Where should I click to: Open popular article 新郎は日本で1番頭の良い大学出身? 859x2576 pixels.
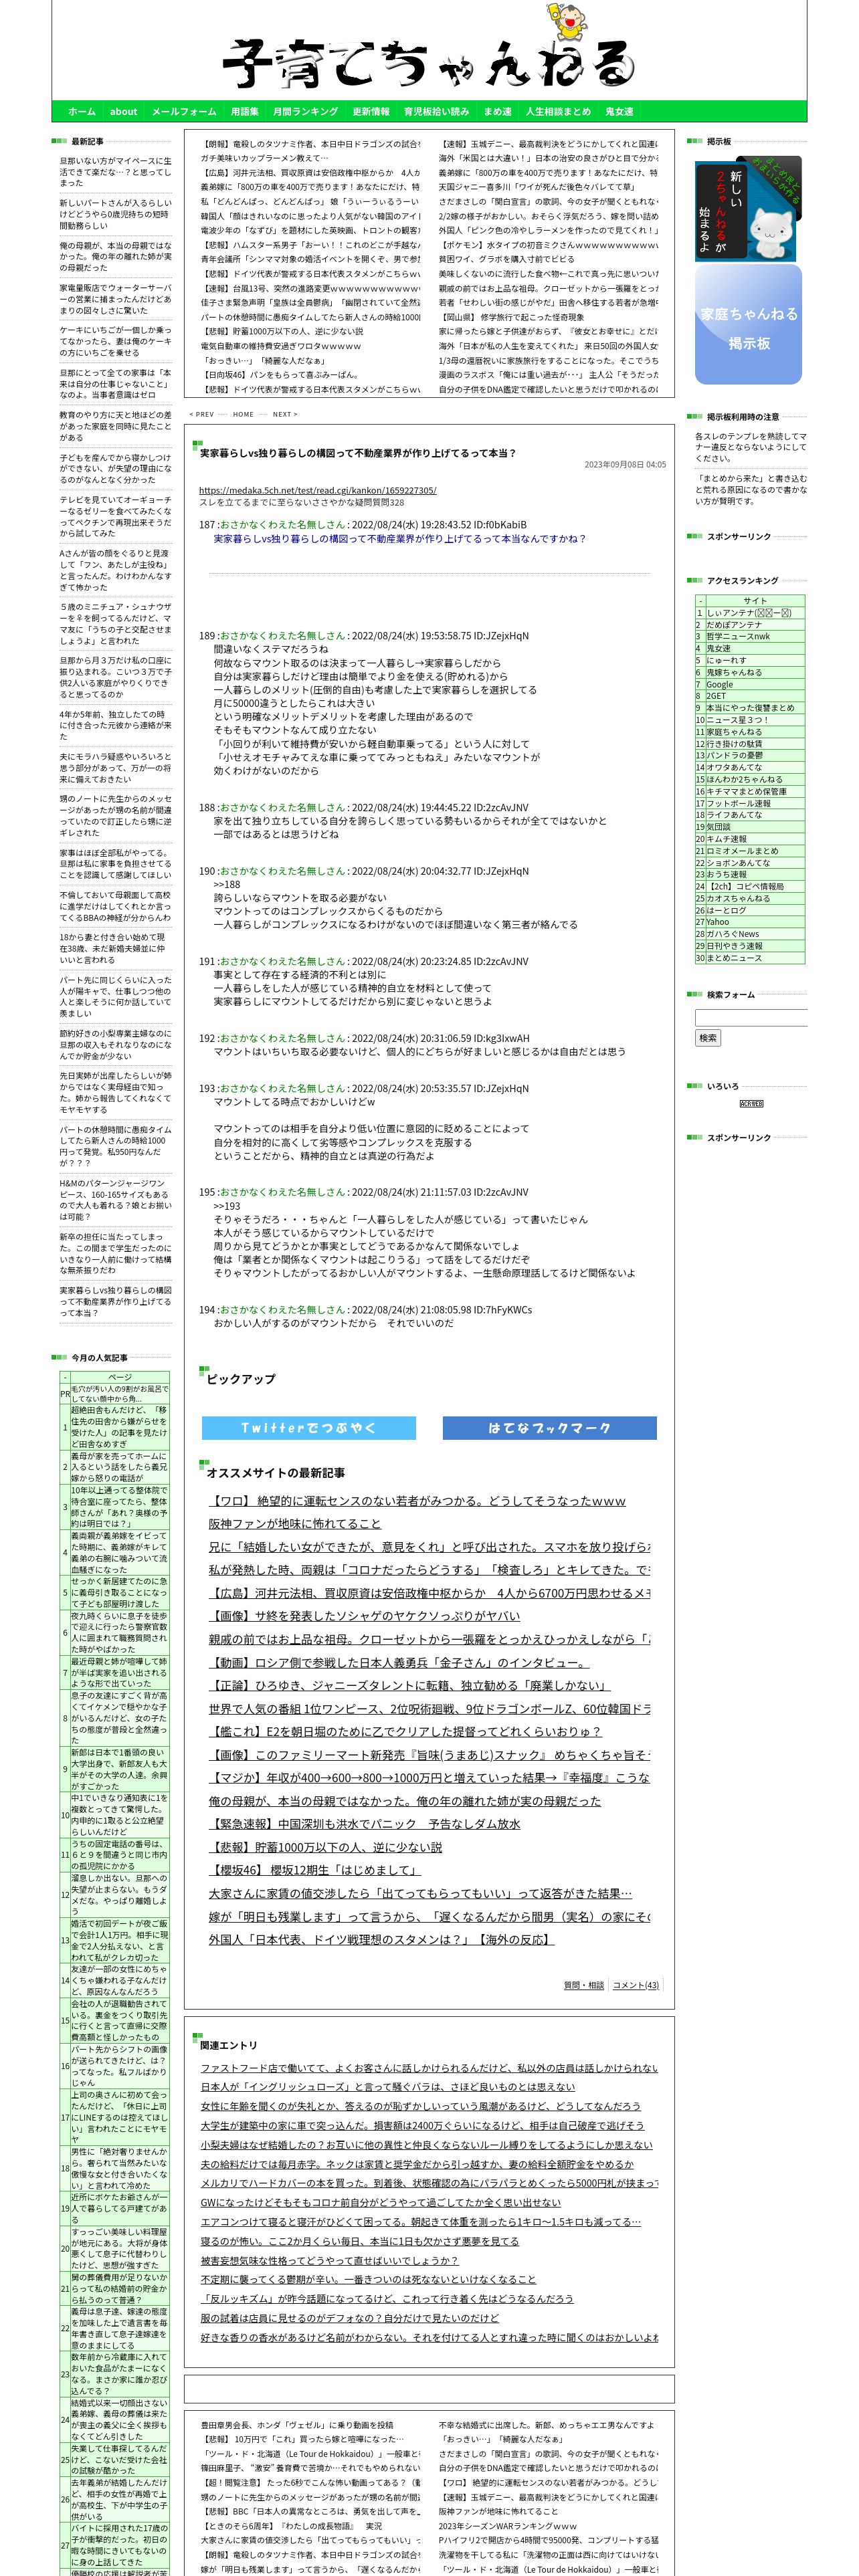tap(119, 1769)
